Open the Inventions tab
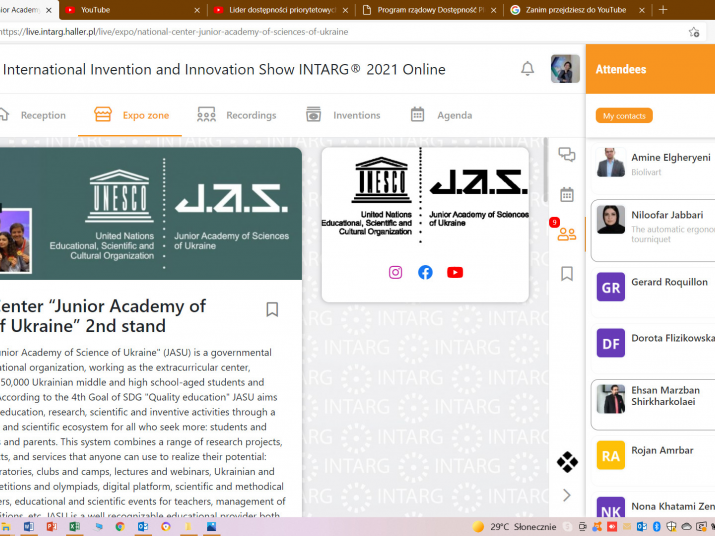The image size is (715, 536). tap(343, 115)
